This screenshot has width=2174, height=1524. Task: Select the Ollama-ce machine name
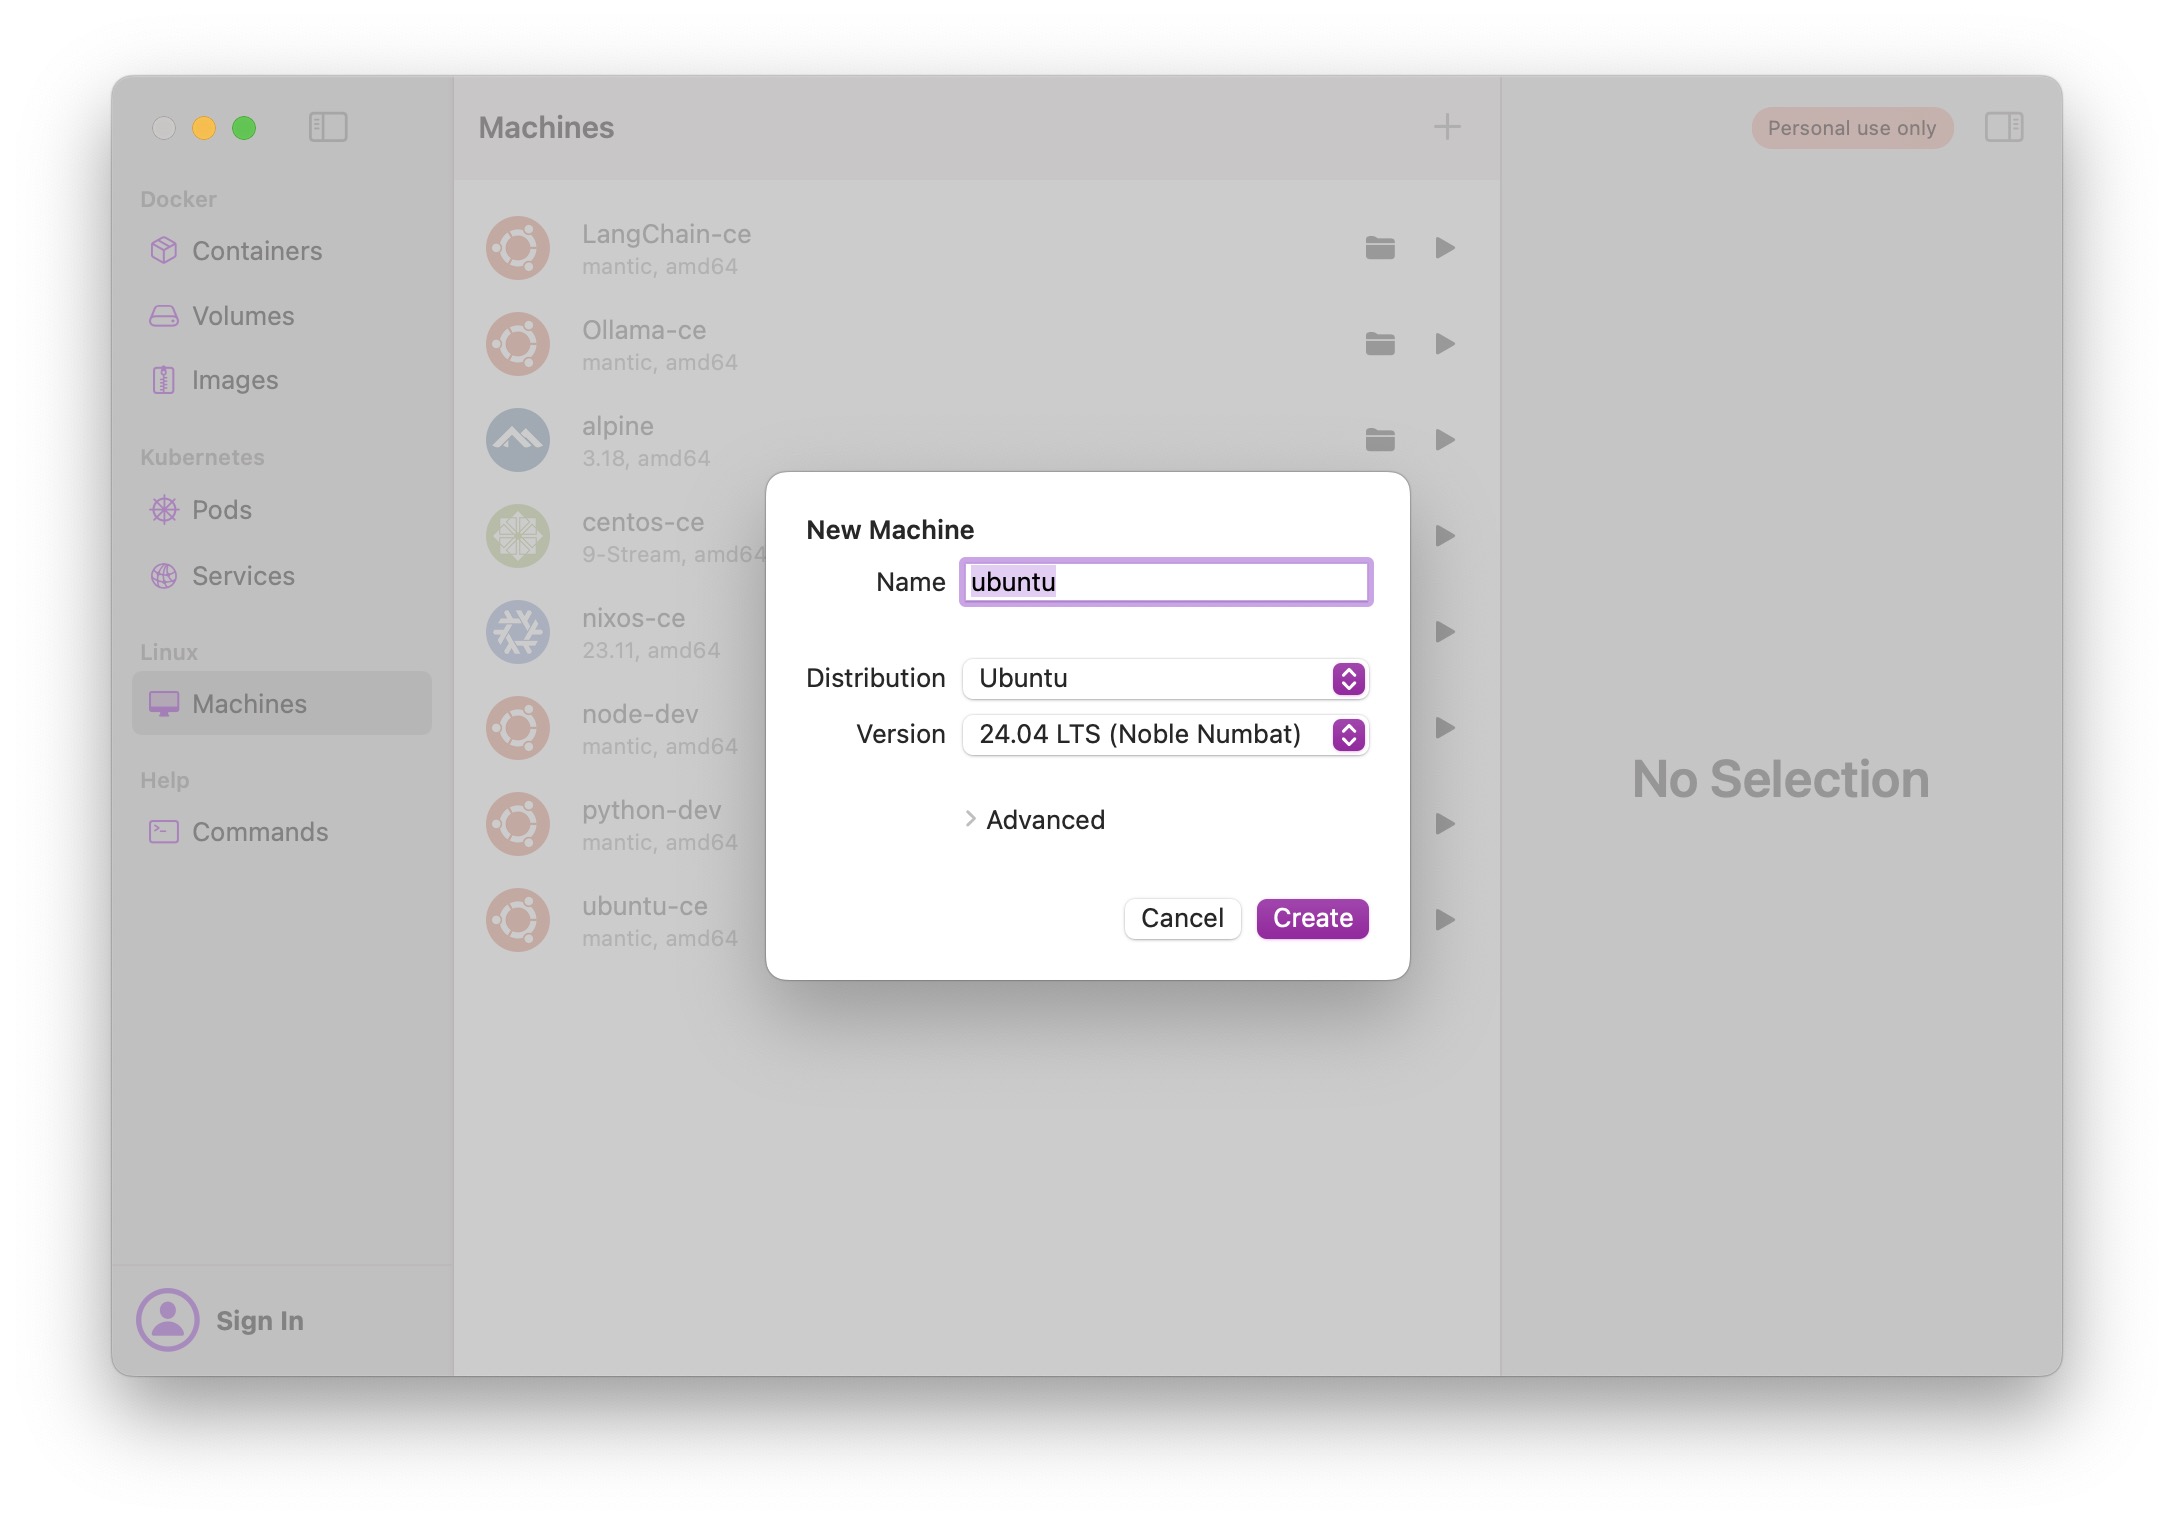(x=644, y=330)
